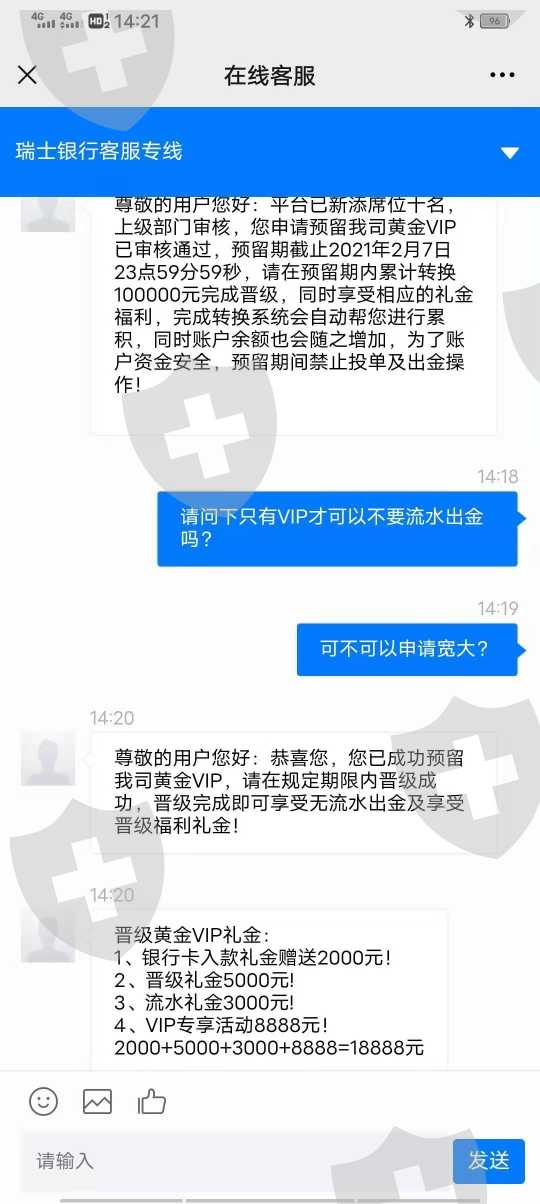Select the sent bubble asking about VIP流水出金
Image resolution: width=540 pixels, height=1204 pixels.
tap(337, 529)
